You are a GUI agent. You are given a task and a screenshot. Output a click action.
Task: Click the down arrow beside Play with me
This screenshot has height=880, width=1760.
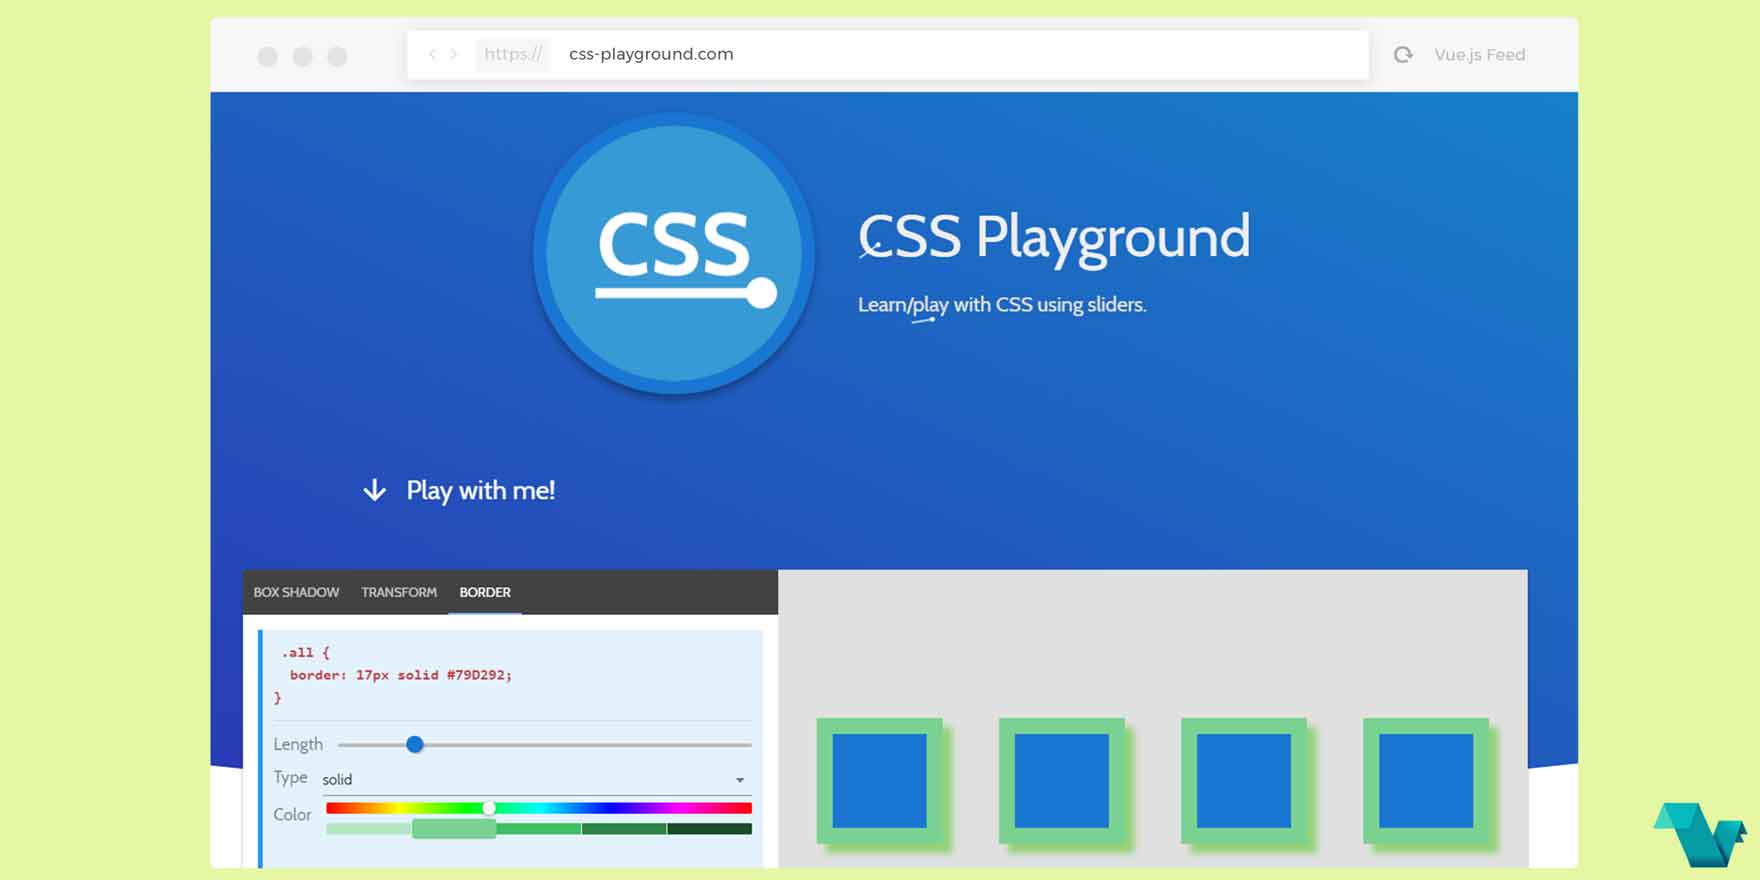tap(374, 490)
